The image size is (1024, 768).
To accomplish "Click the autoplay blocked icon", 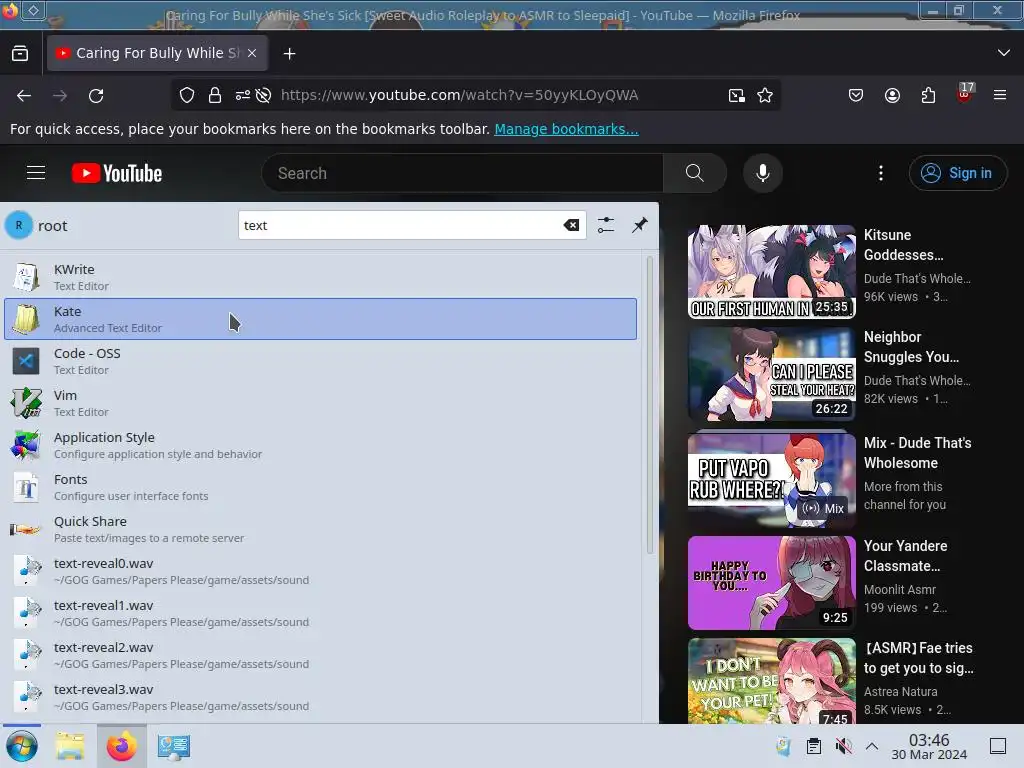I will (263, 95).
